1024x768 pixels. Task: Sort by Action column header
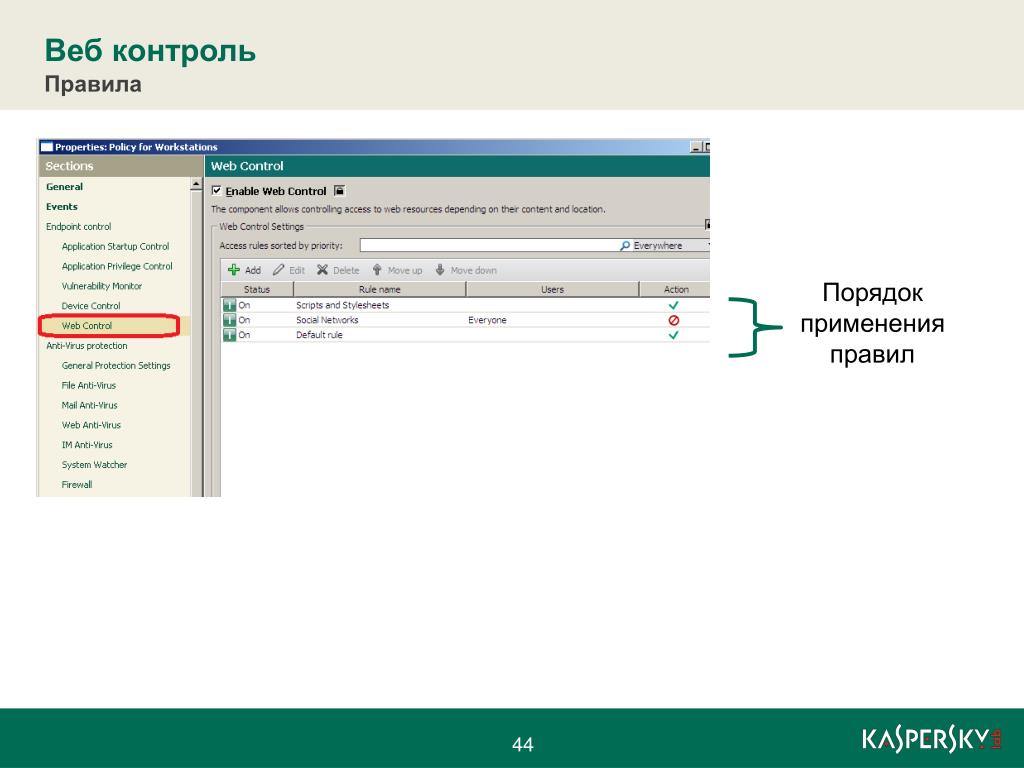click(675, 289)
